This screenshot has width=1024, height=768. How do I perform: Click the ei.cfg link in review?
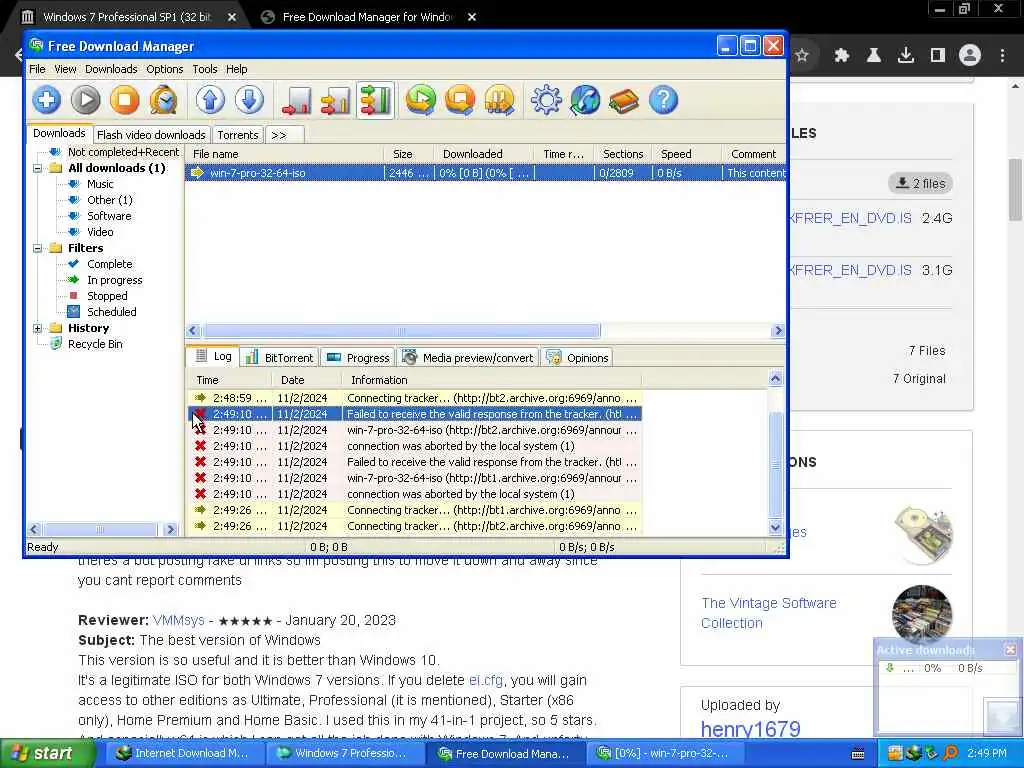pos(486,680)
